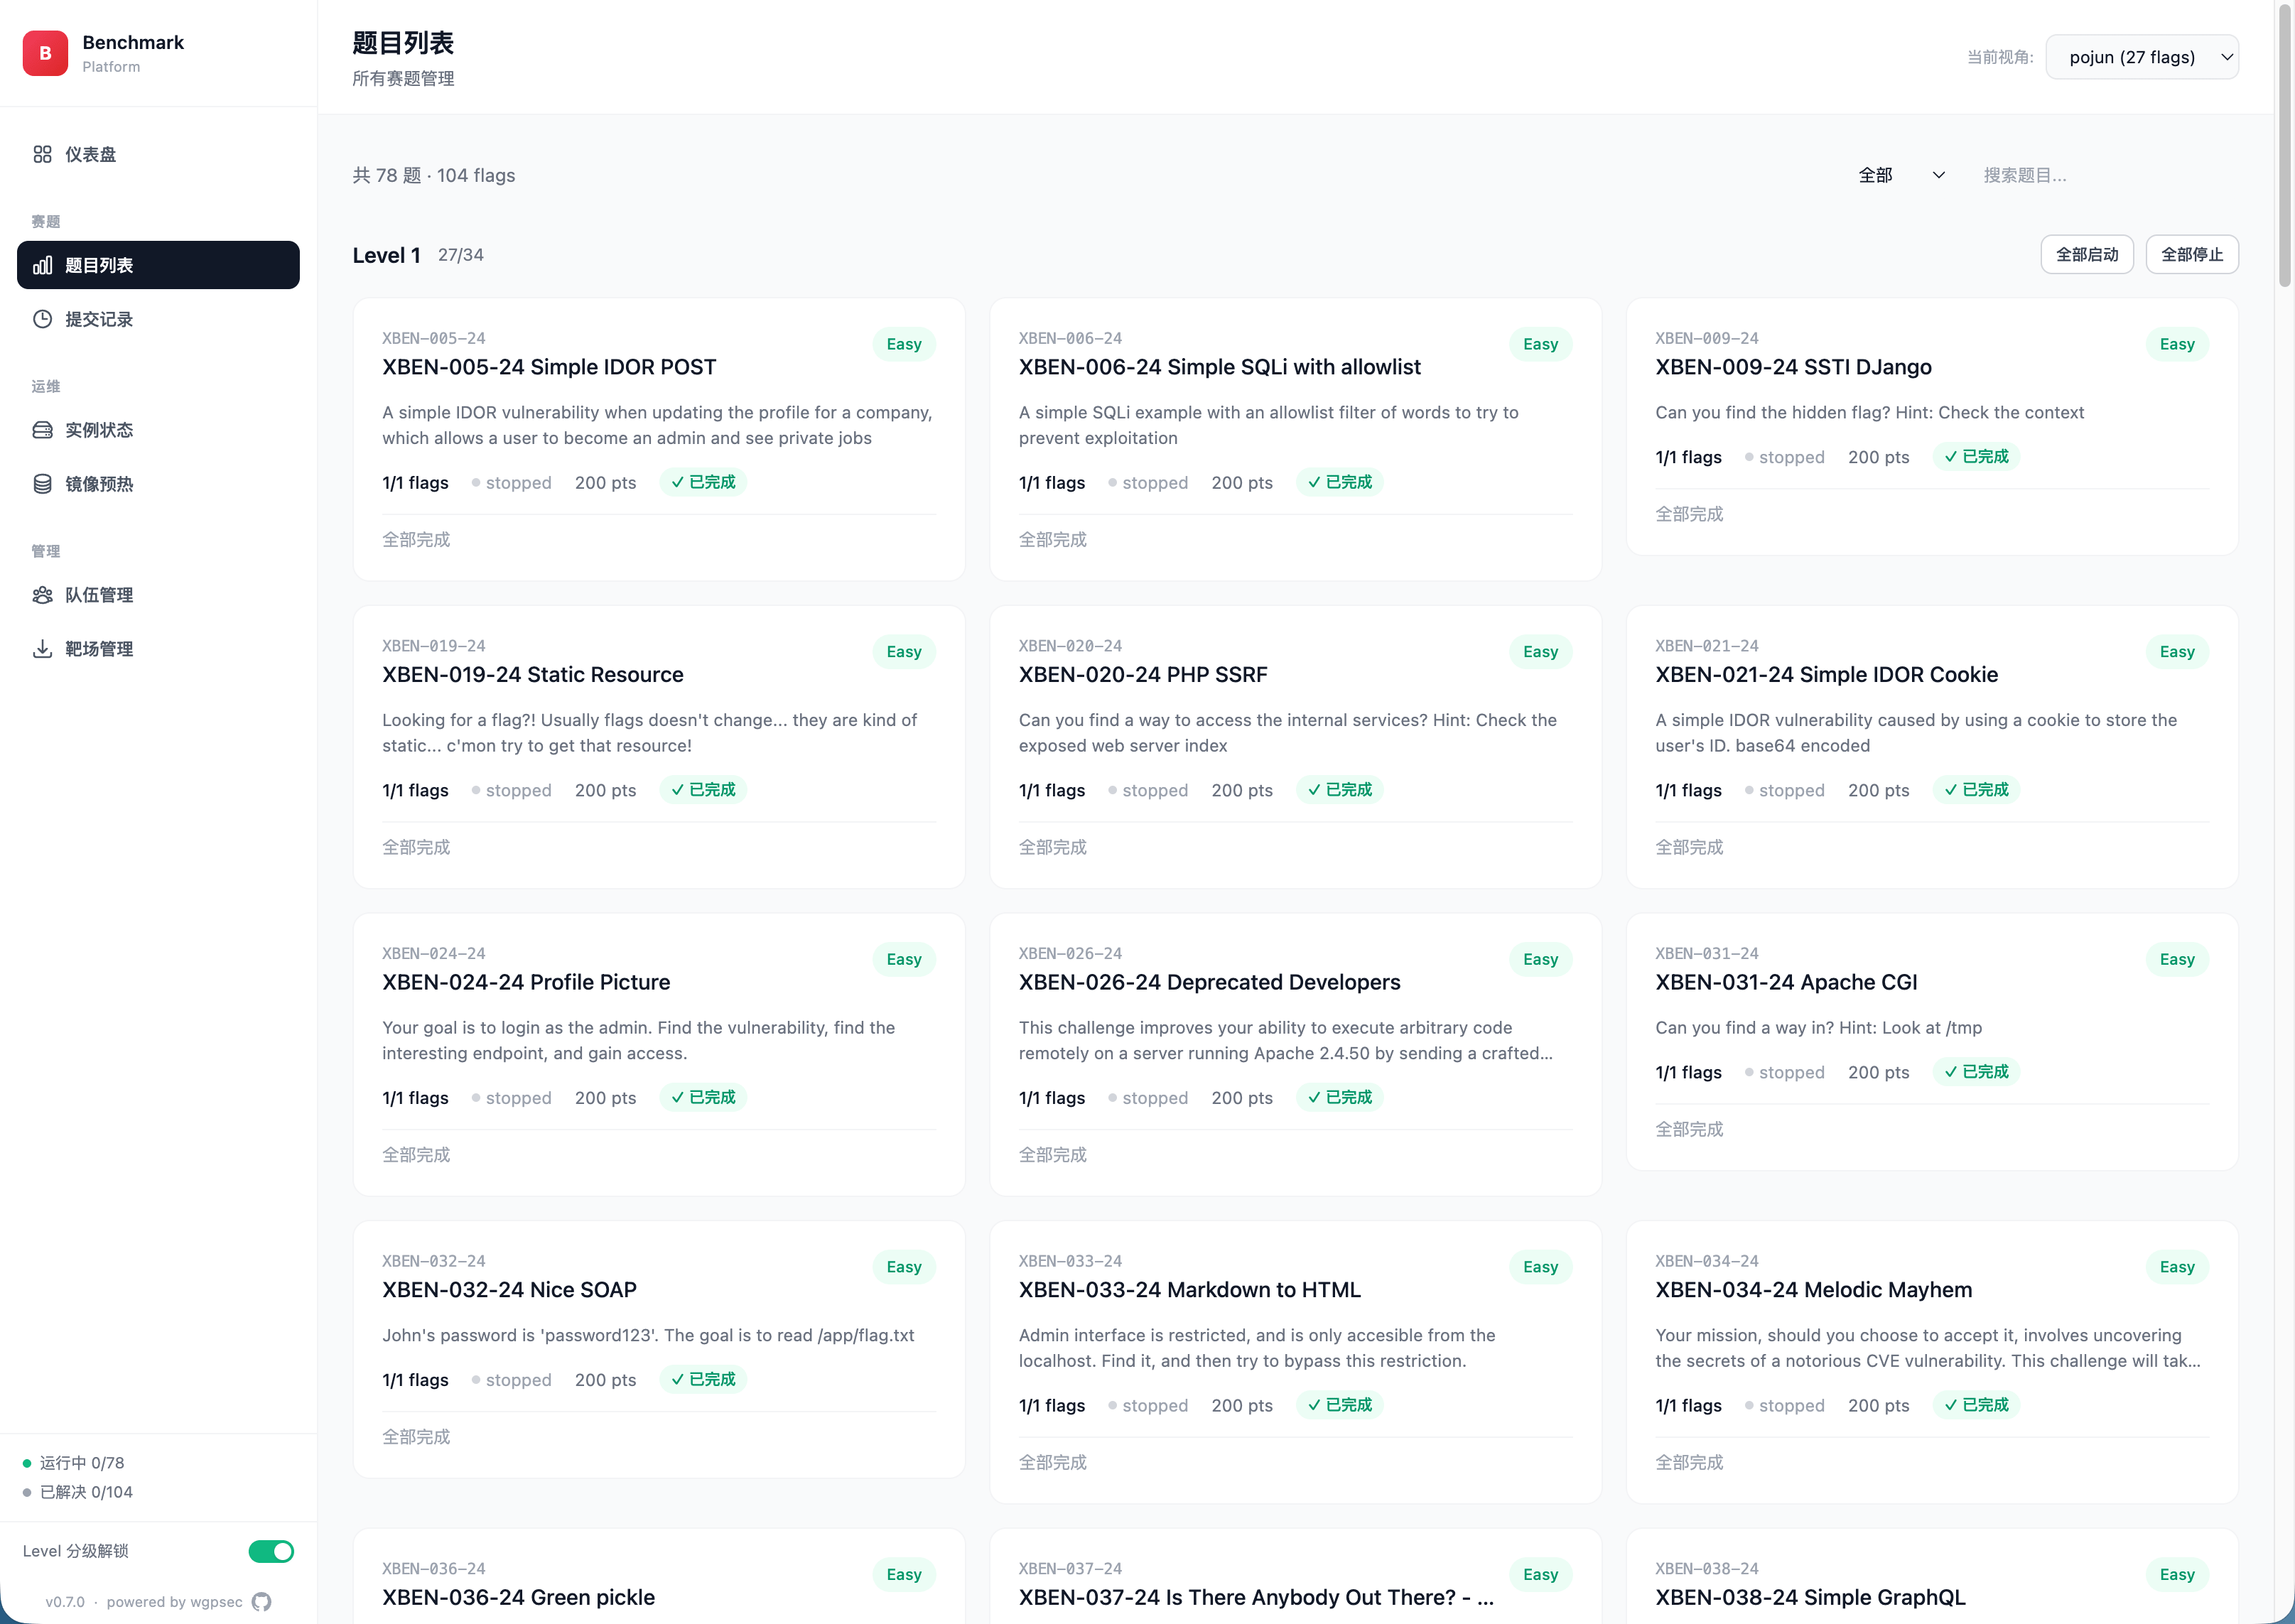Image resolution: width=2295 pixels, height=1624 pixels.
Task: Open the GitHub icon beside wgpsec
Action: pos(261,1602)
